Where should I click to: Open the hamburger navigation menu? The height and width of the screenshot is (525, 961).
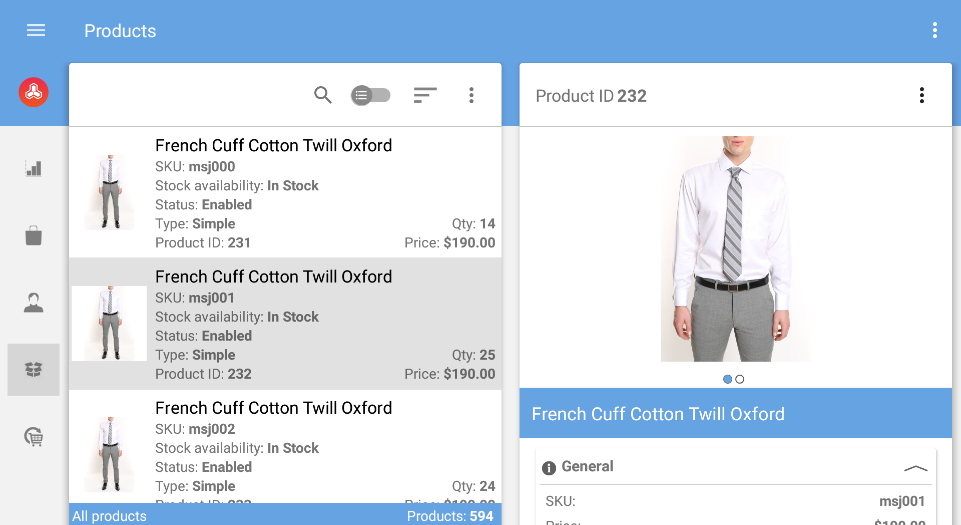36,30
